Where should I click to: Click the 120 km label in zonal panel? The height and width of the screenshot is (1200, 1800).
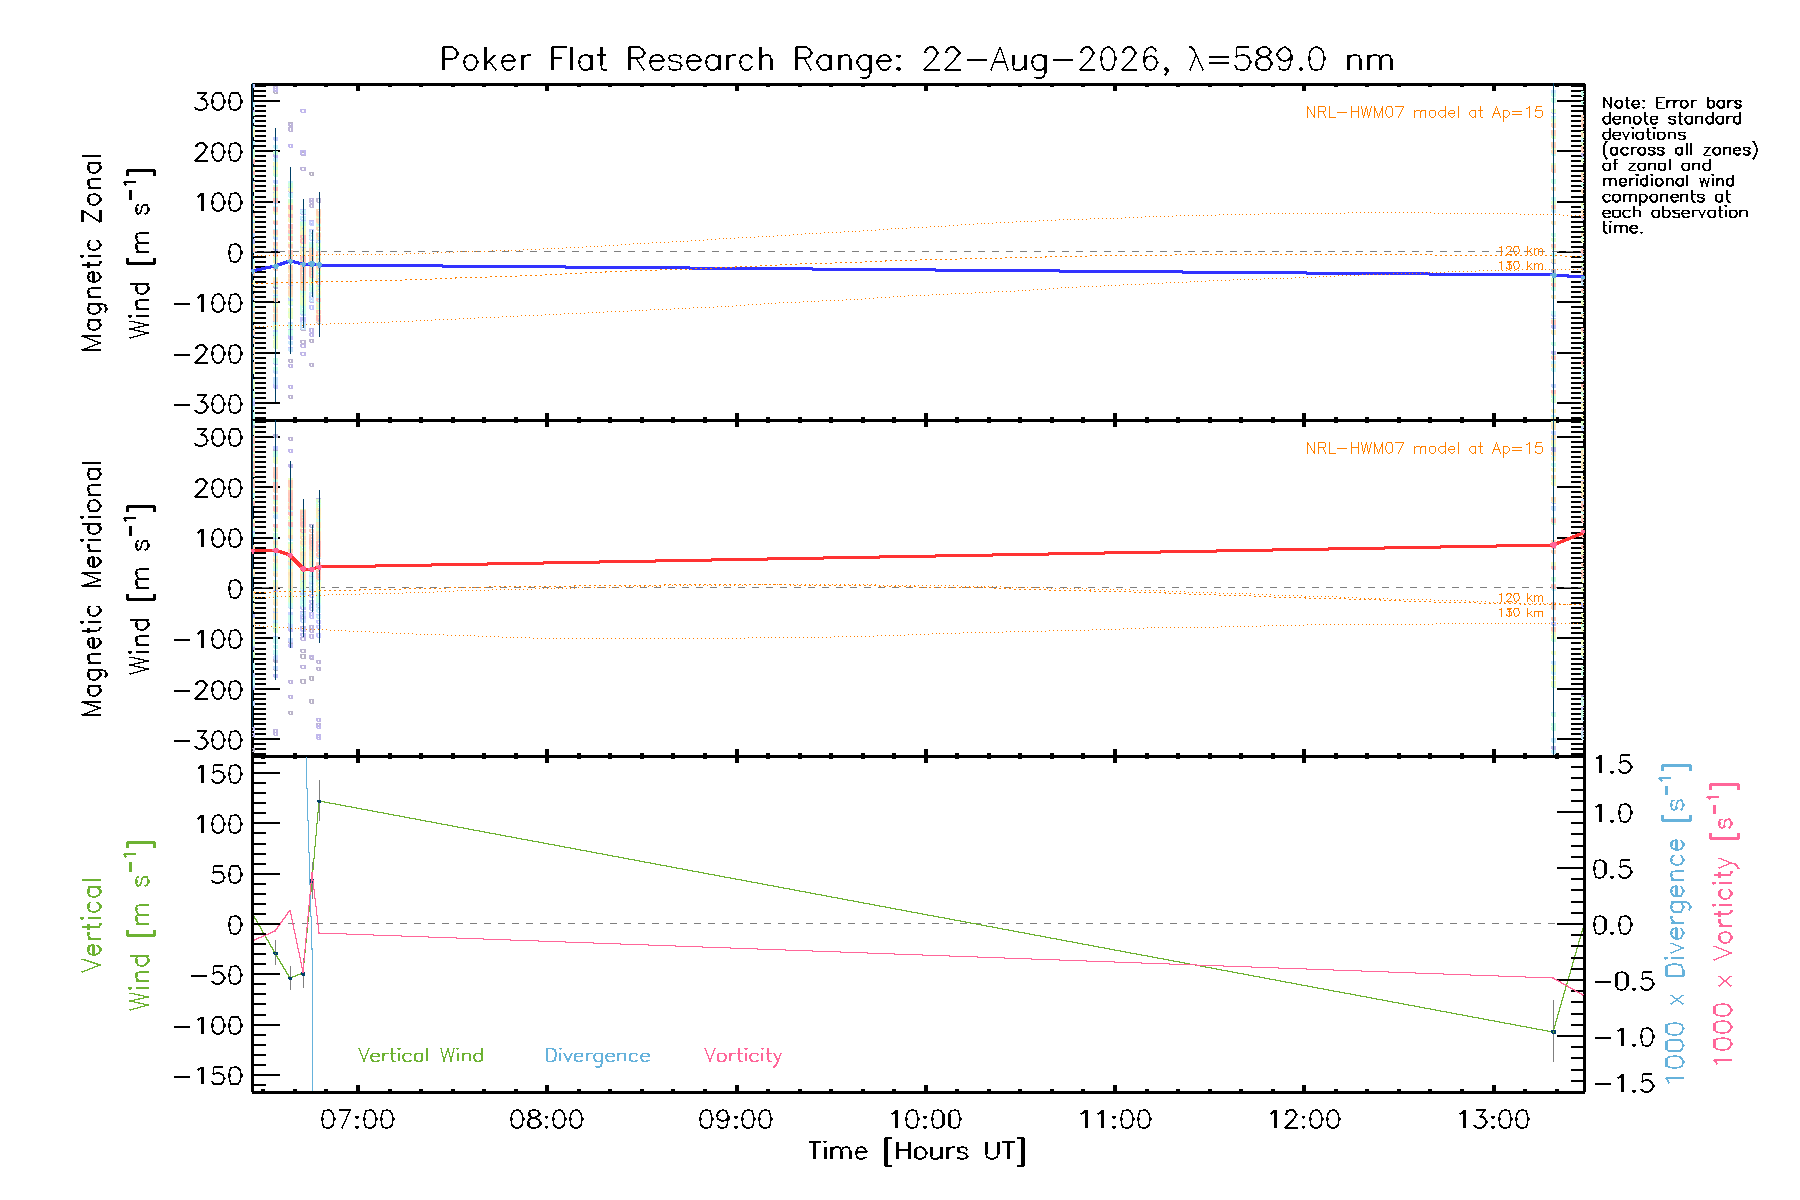(x=1521, y=251)
